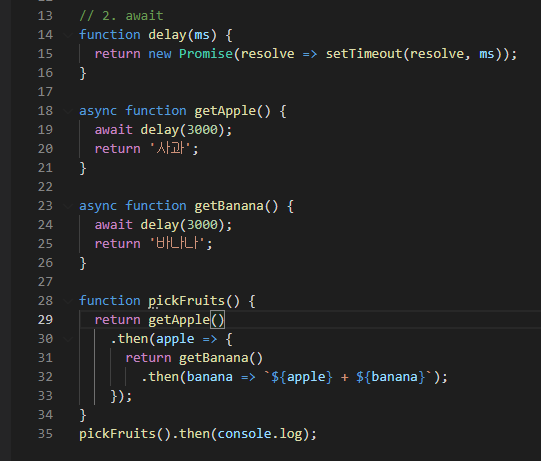Click line number 35 in the gutter
This screenshot has height=461, width=541.
point(45,434)
